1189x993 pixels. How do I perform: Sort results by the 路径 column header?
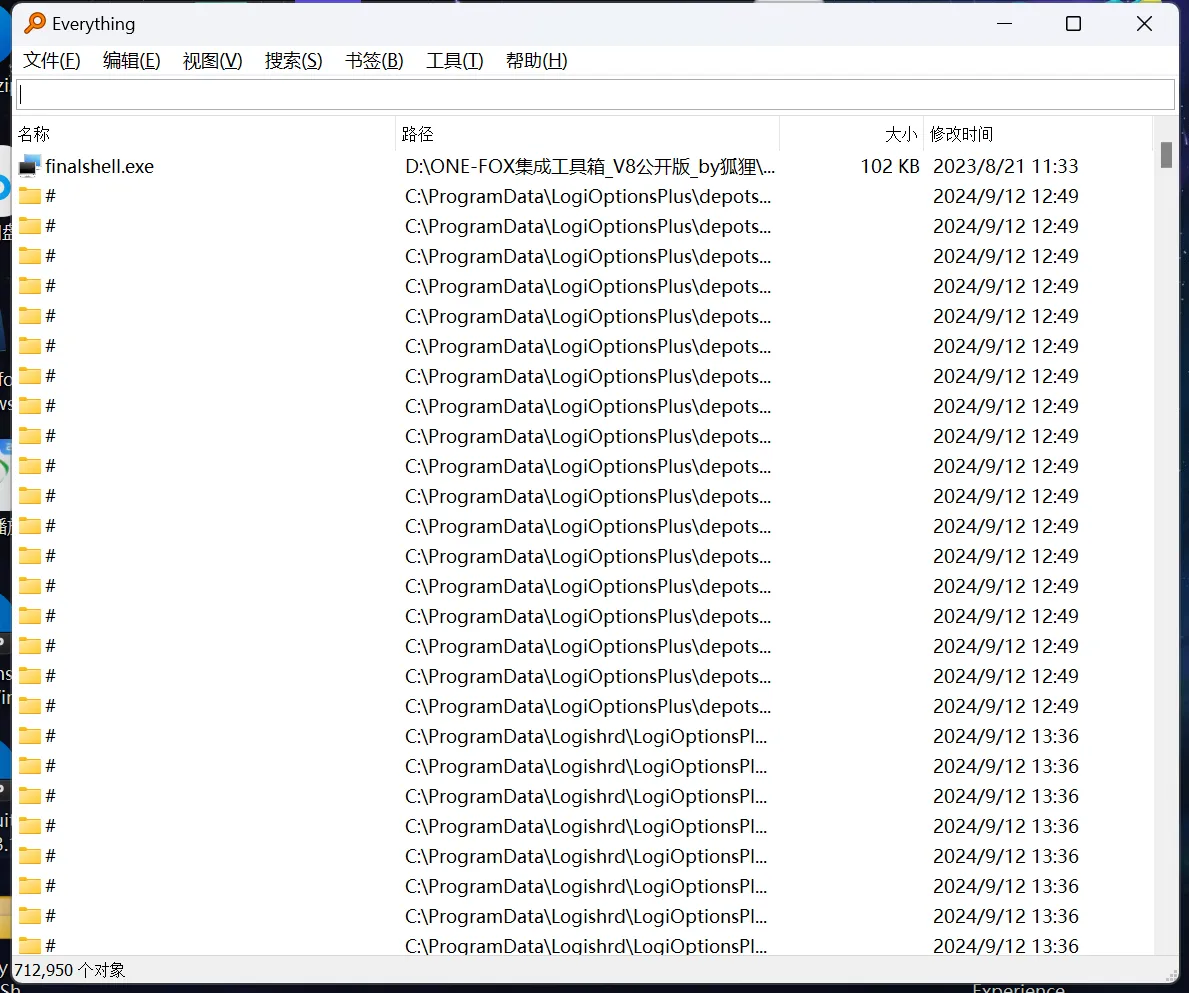tap(588, 134)
